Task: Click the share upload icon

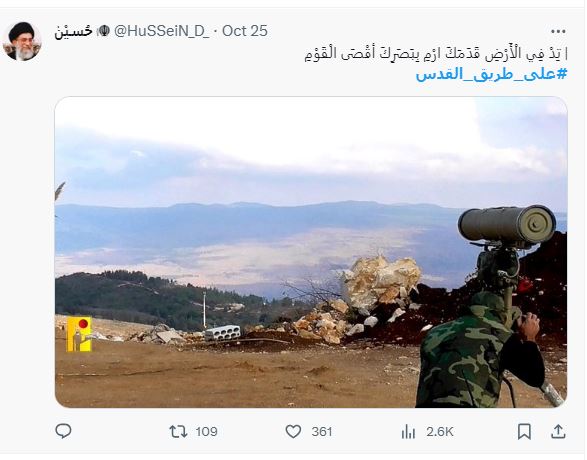Action: click(x=558, y=431)
